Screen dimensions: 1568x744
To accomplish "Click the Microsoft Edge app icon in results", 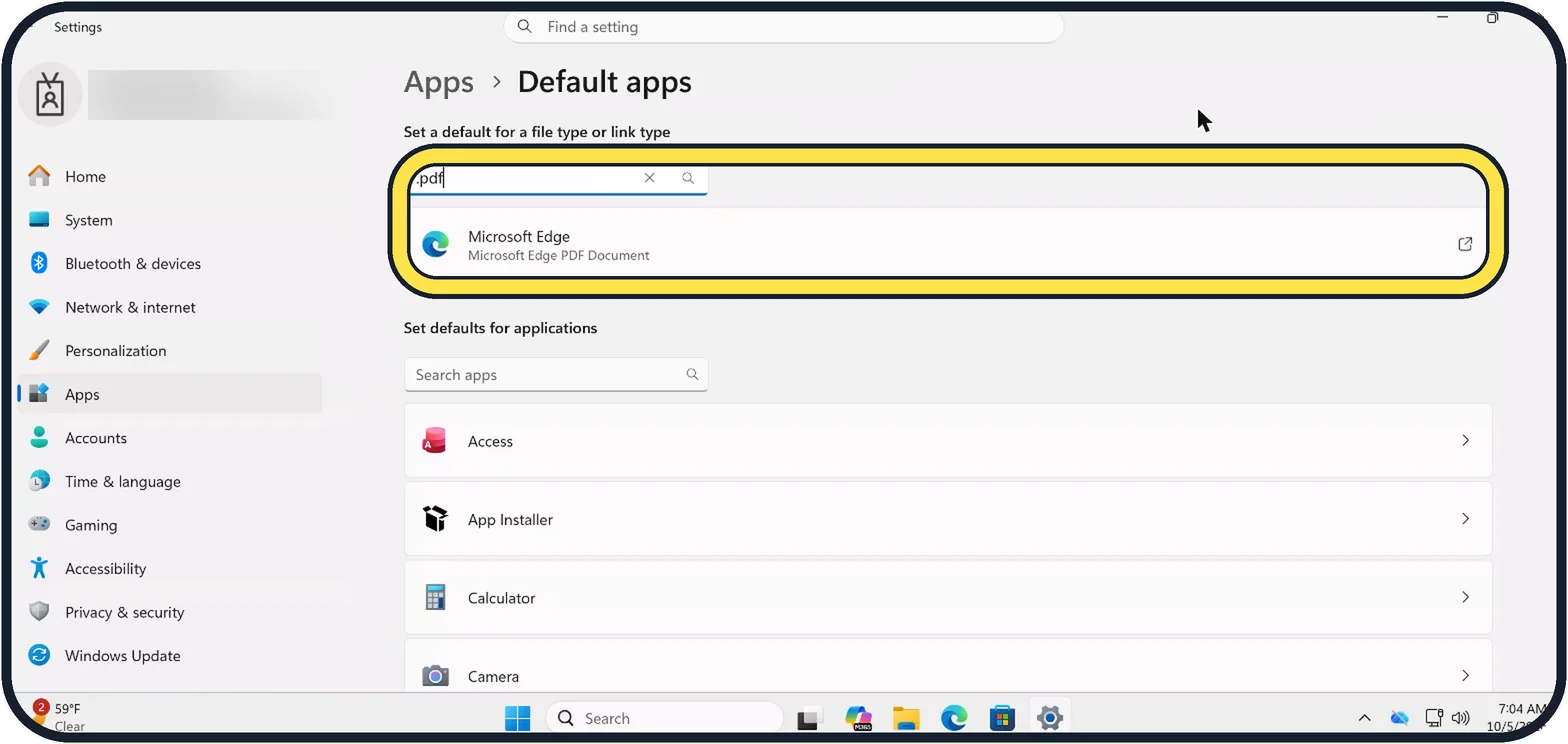I will point(435,244).
